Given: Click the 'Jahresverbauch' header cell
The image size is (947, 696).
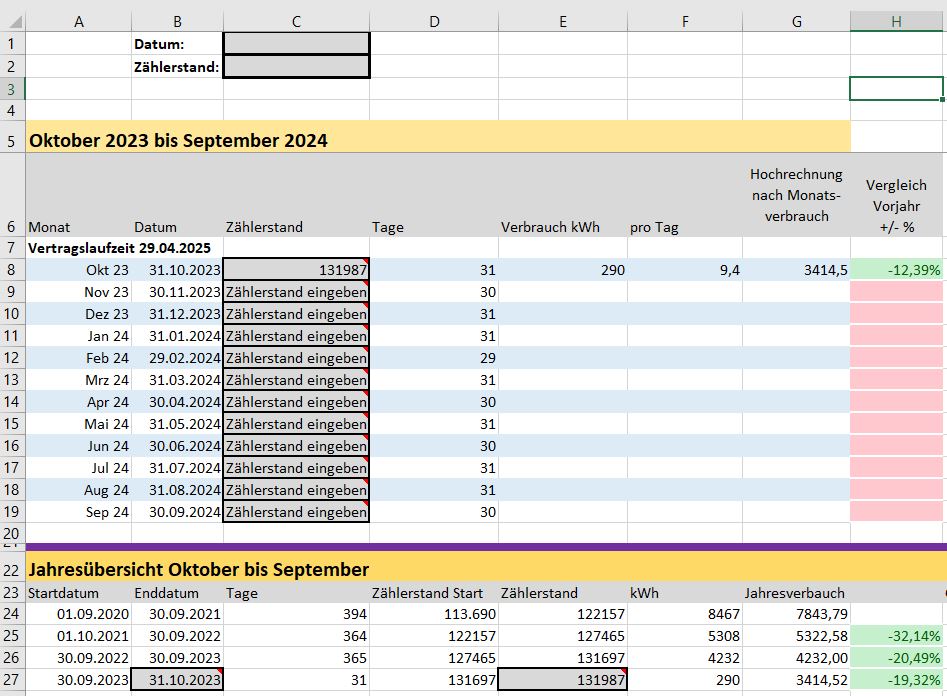Looking at the screenshot, I should (x=796, y=593).
